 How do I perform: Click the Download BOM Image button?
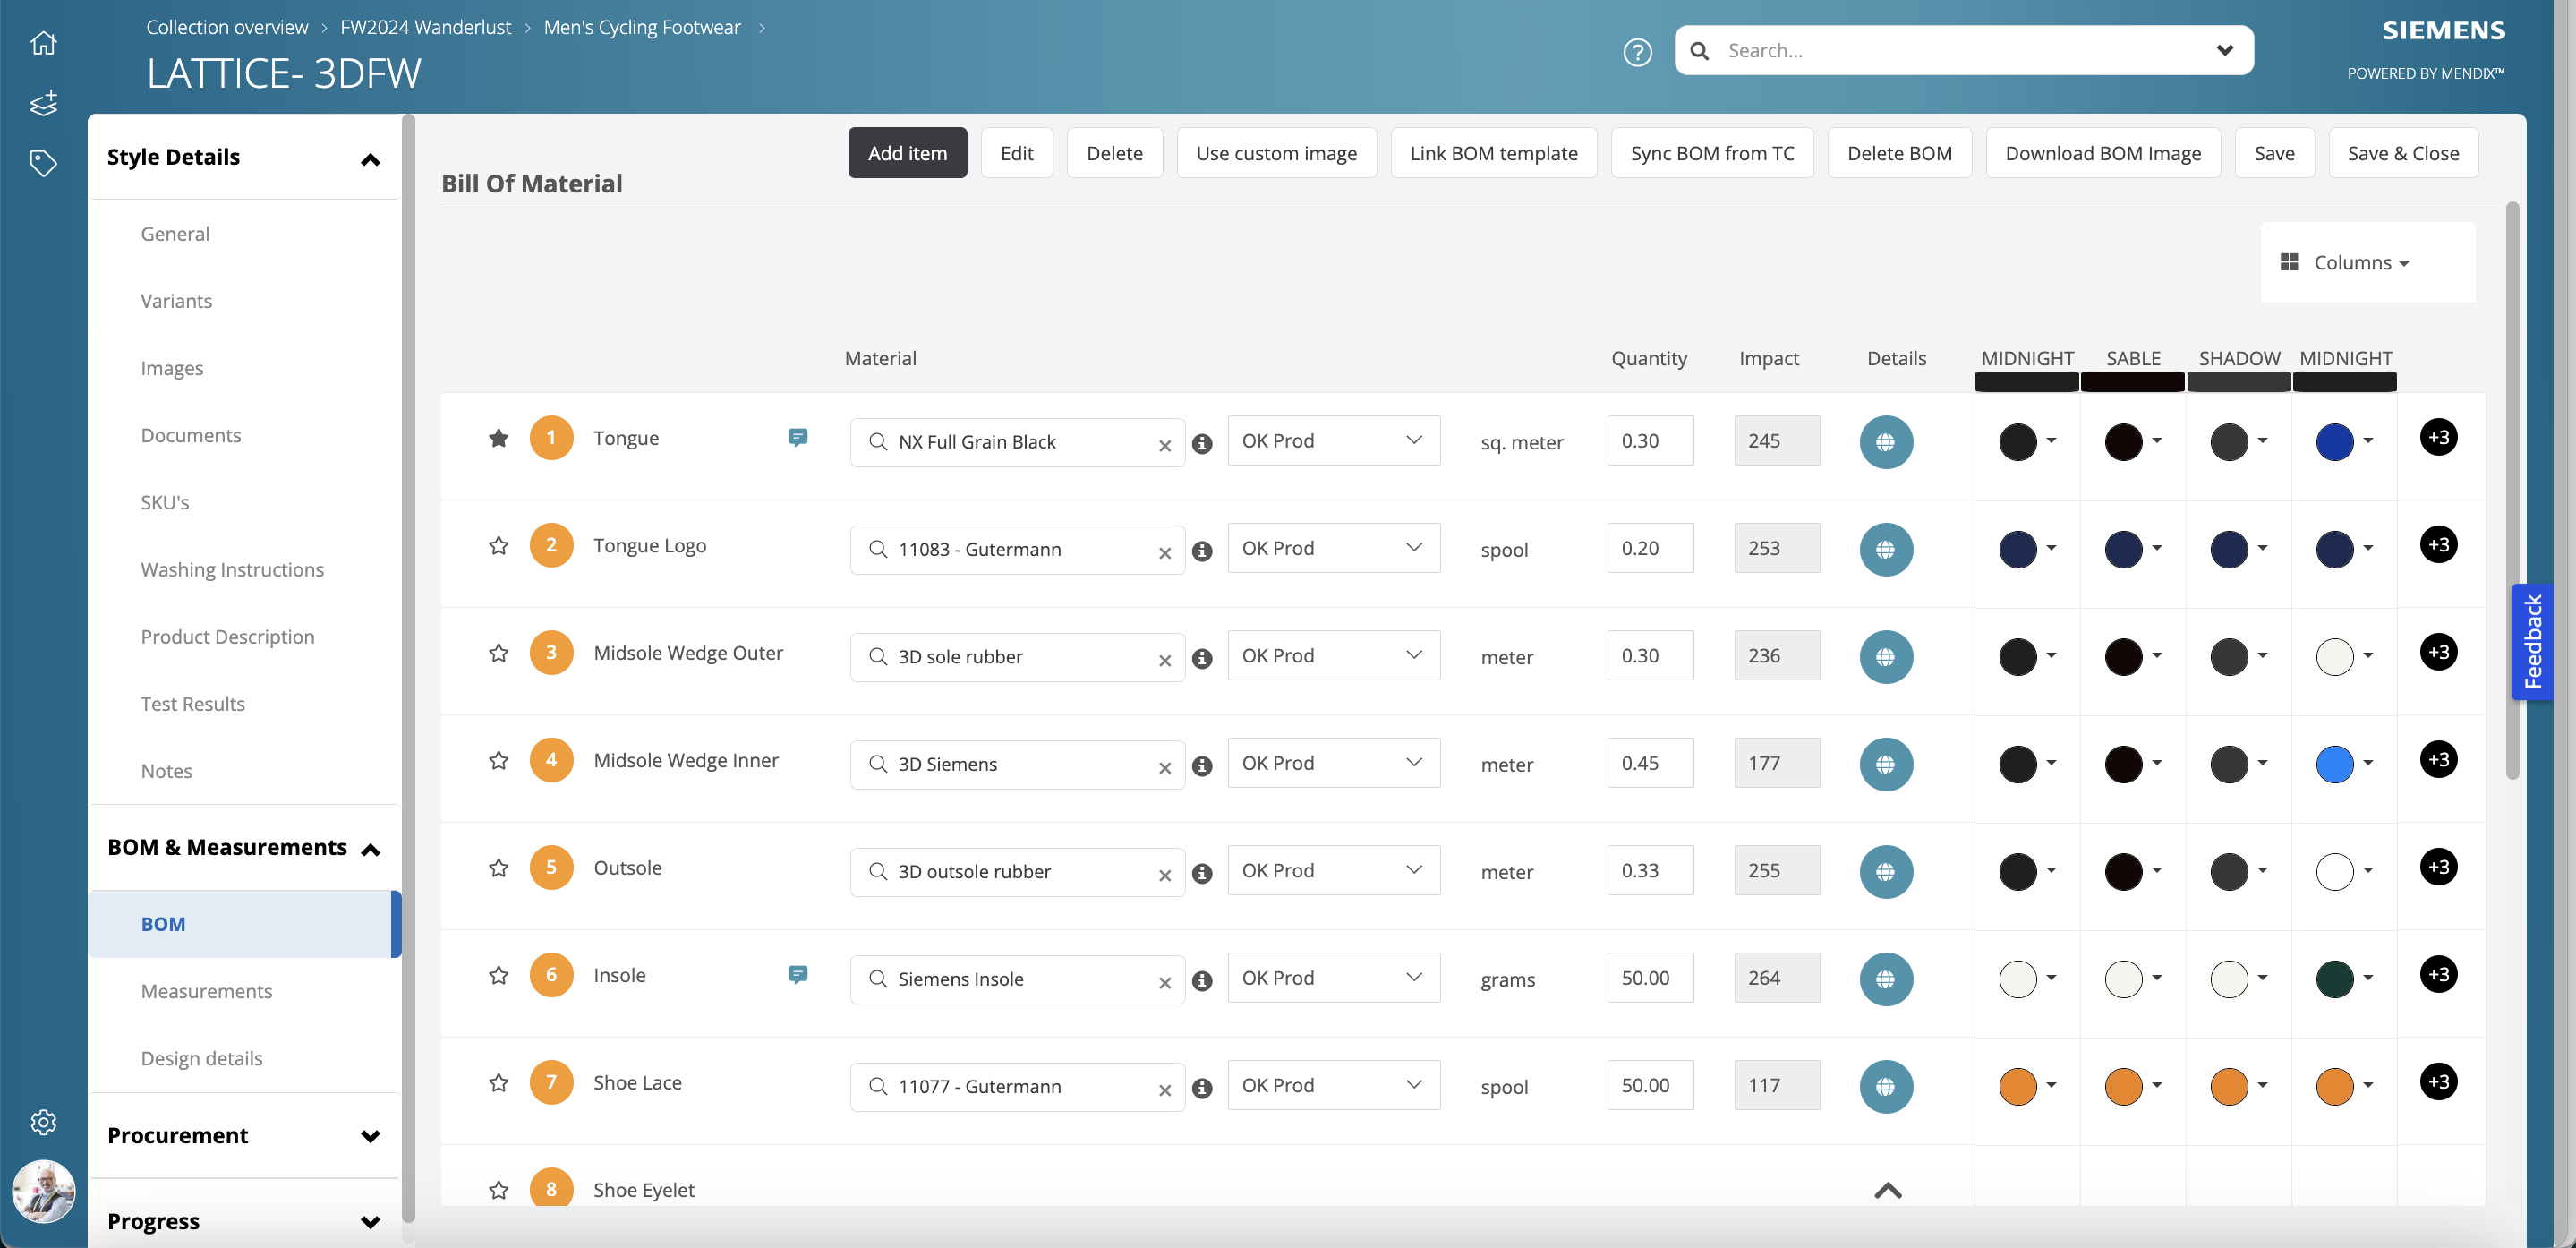2103,151
